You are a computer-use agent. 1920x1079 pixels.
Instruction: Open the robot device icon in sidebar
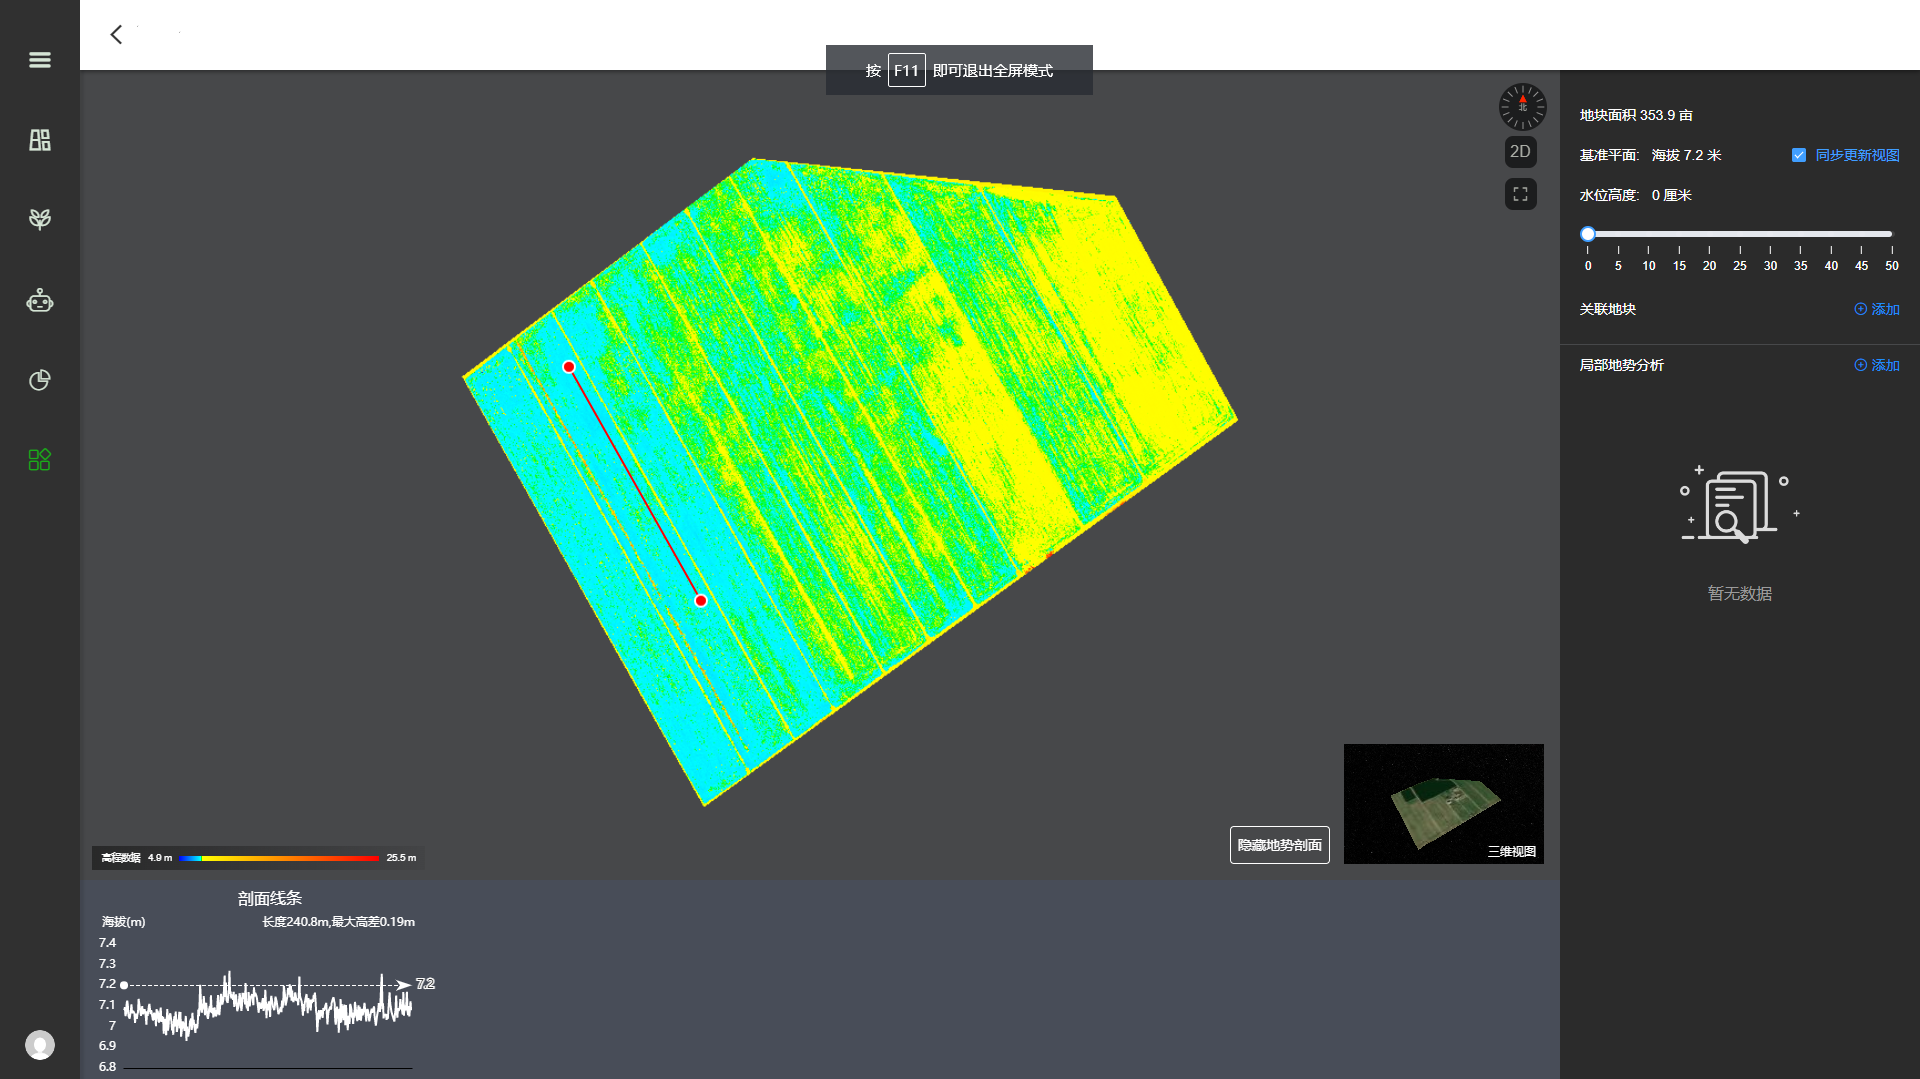[x=40, y=300]
